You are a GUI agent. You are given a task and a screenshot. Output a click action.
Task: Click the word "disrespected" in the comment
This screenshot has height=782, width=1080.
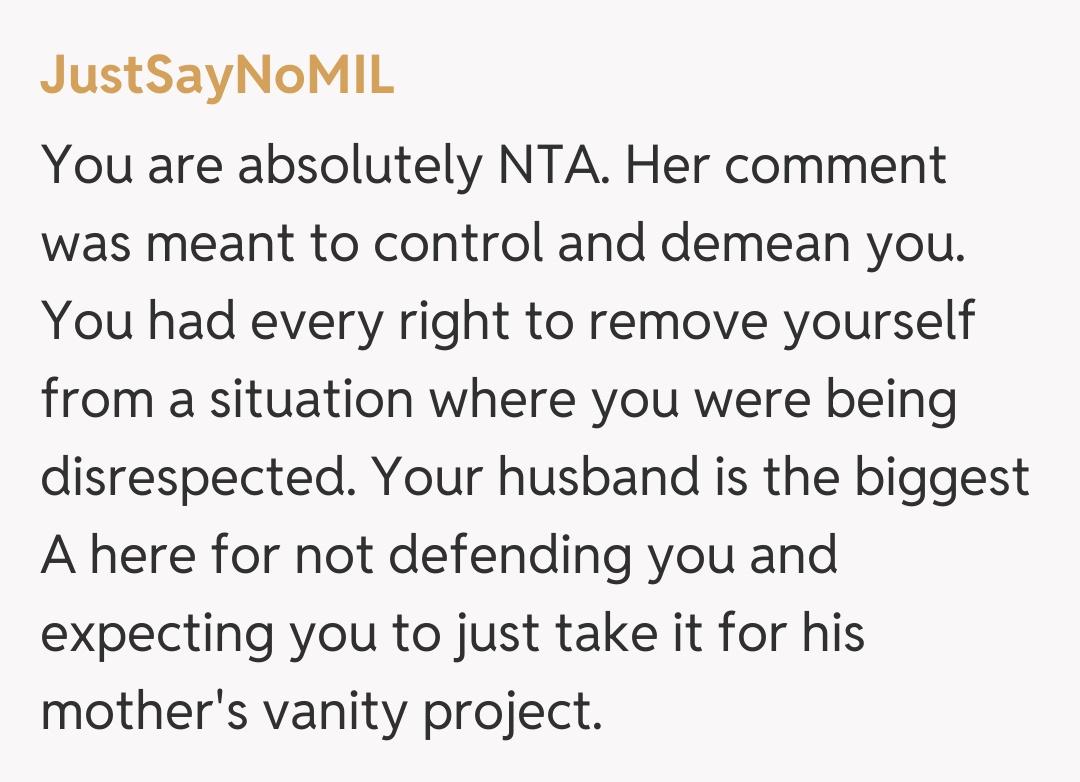tap(199, 478)
